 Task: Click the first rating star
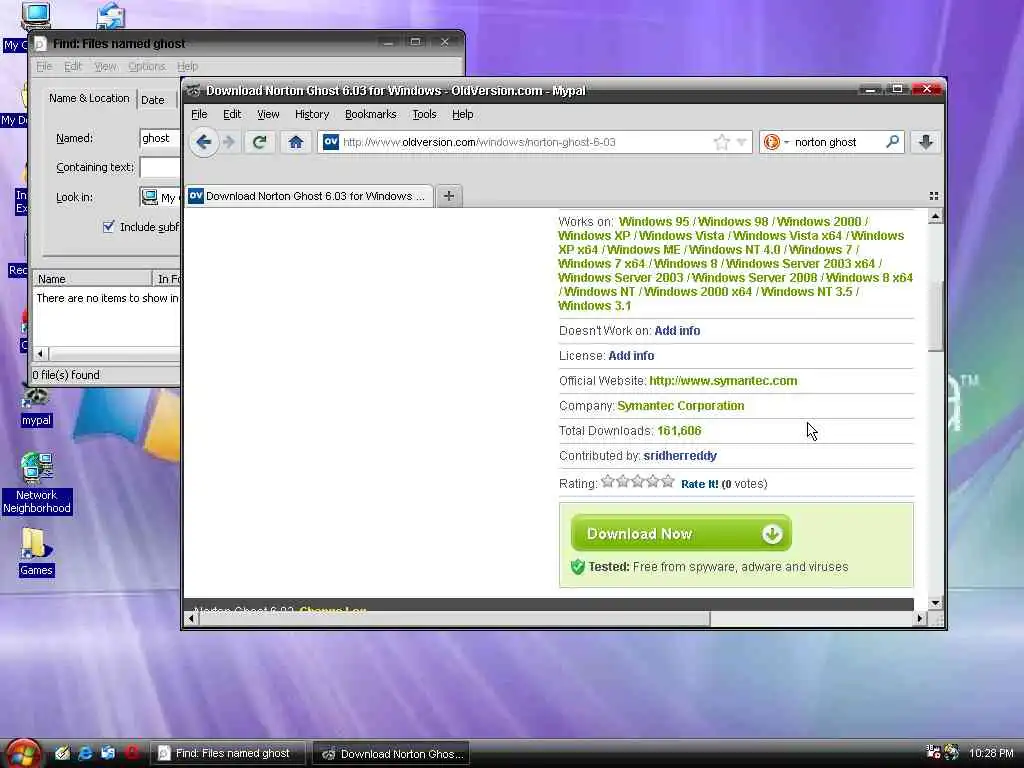pyautogui.click(x=607, y=481)
